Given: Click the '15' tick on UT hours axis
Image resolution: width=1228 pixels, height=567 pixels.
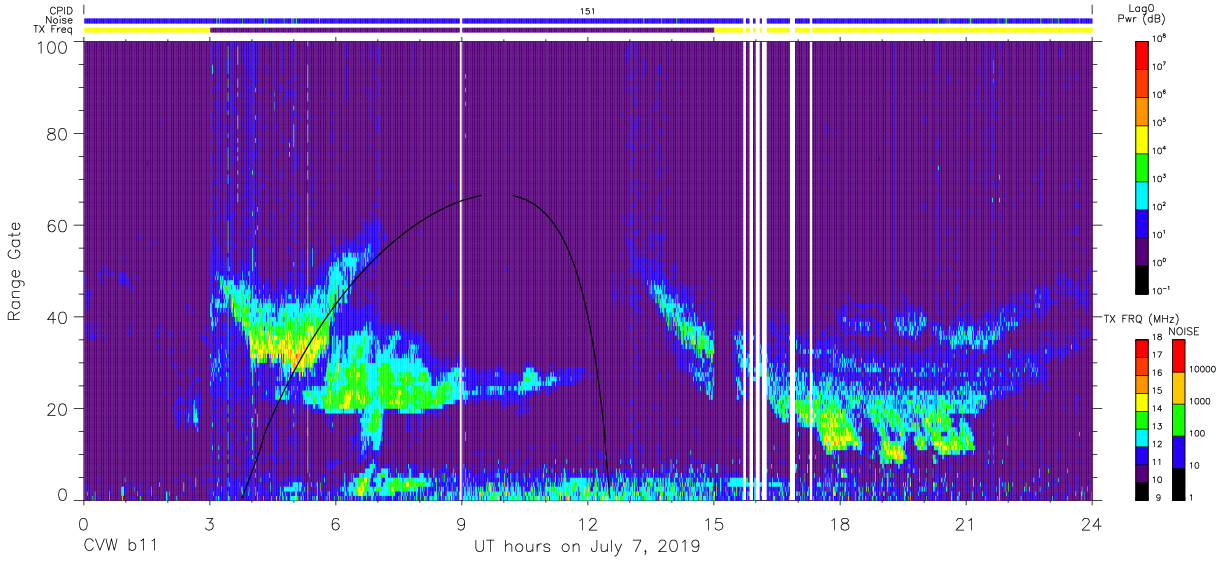Looking at the screenshot, I should coord(714,524).
